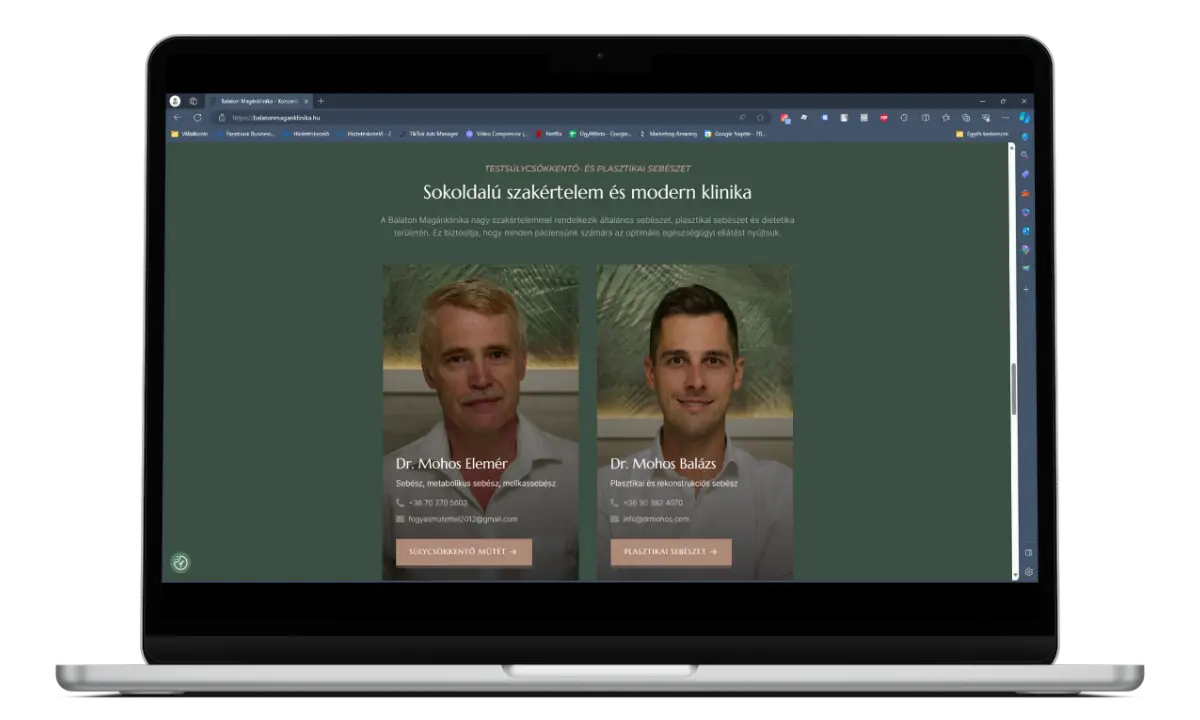
Task: Click the 'Súlycsökkentő műtét' button
Action: coord(463,551)
